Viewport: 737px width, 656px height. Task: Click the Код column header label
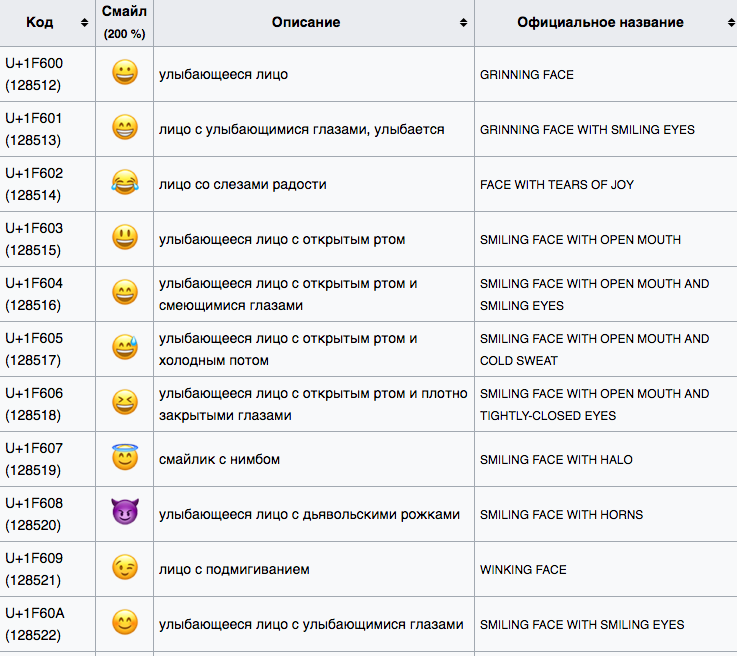point(39,22)
